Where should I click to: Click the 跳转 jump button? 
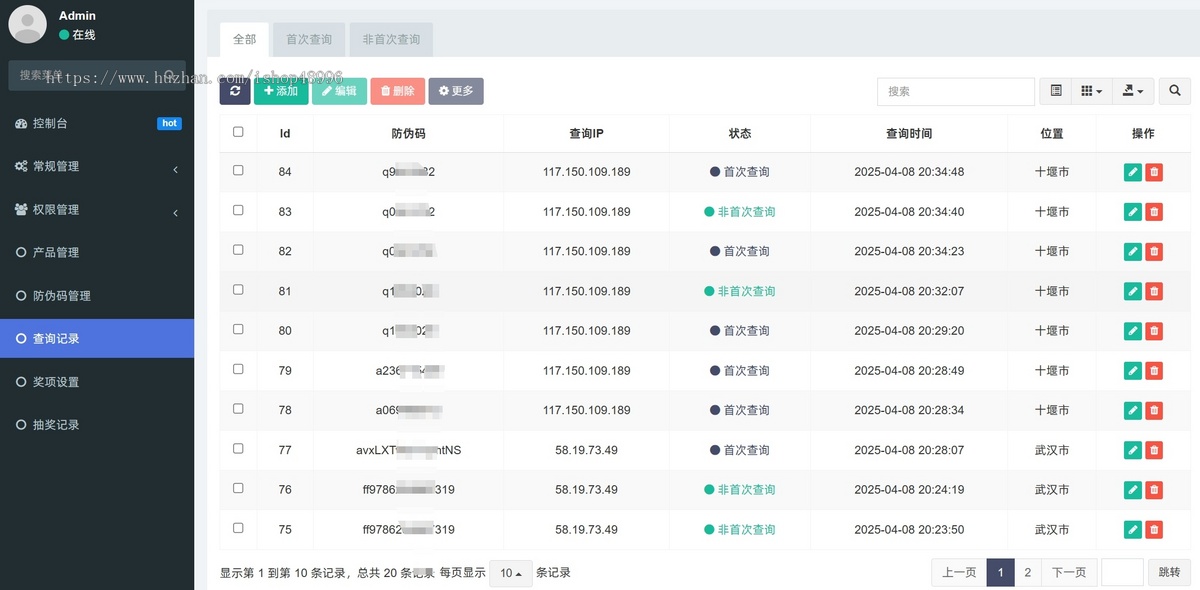(x=1169, y=572)
